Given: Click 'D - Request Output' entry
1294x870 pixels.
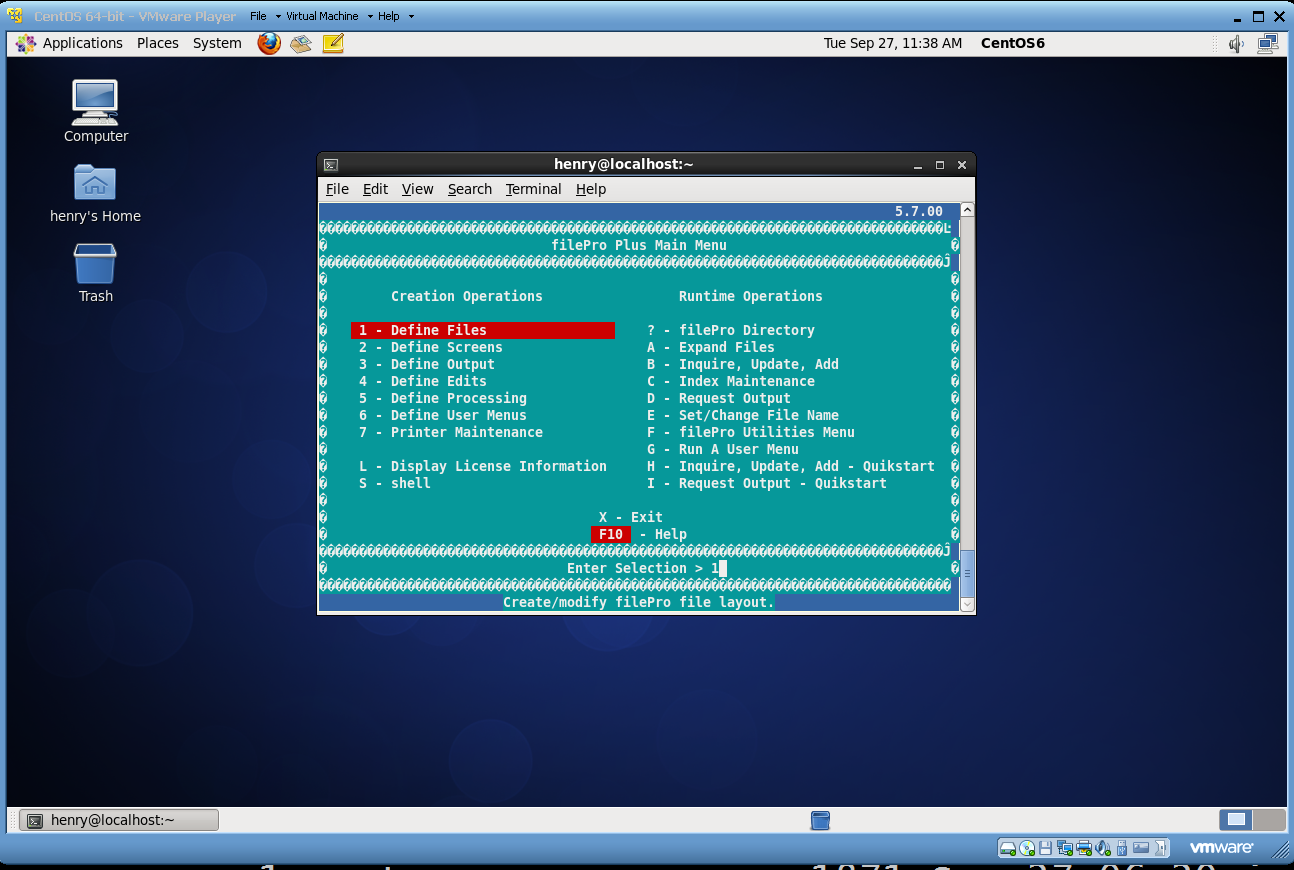Looking at the screenshot, I should point(719,398).
